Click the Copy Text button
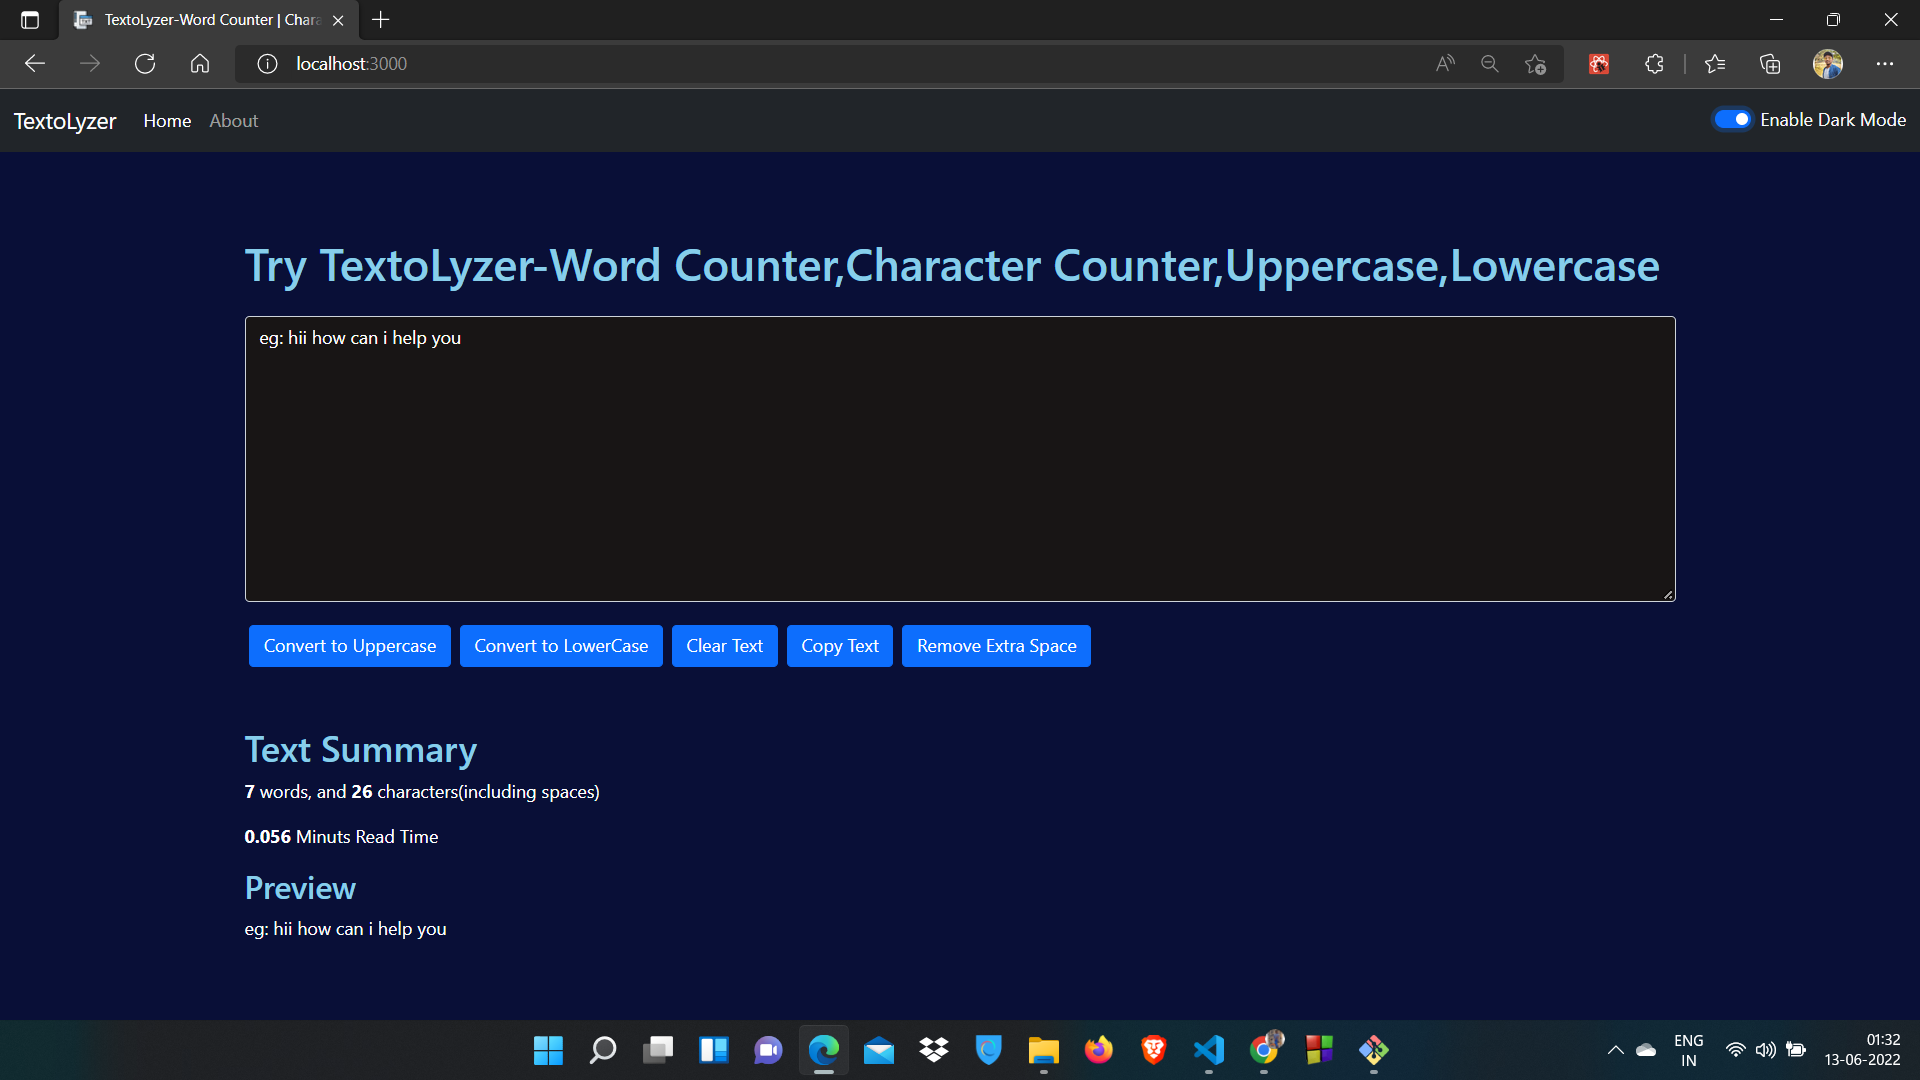Image resolution: width=1920 pixels, height=1080 pixels. (839, 646)
